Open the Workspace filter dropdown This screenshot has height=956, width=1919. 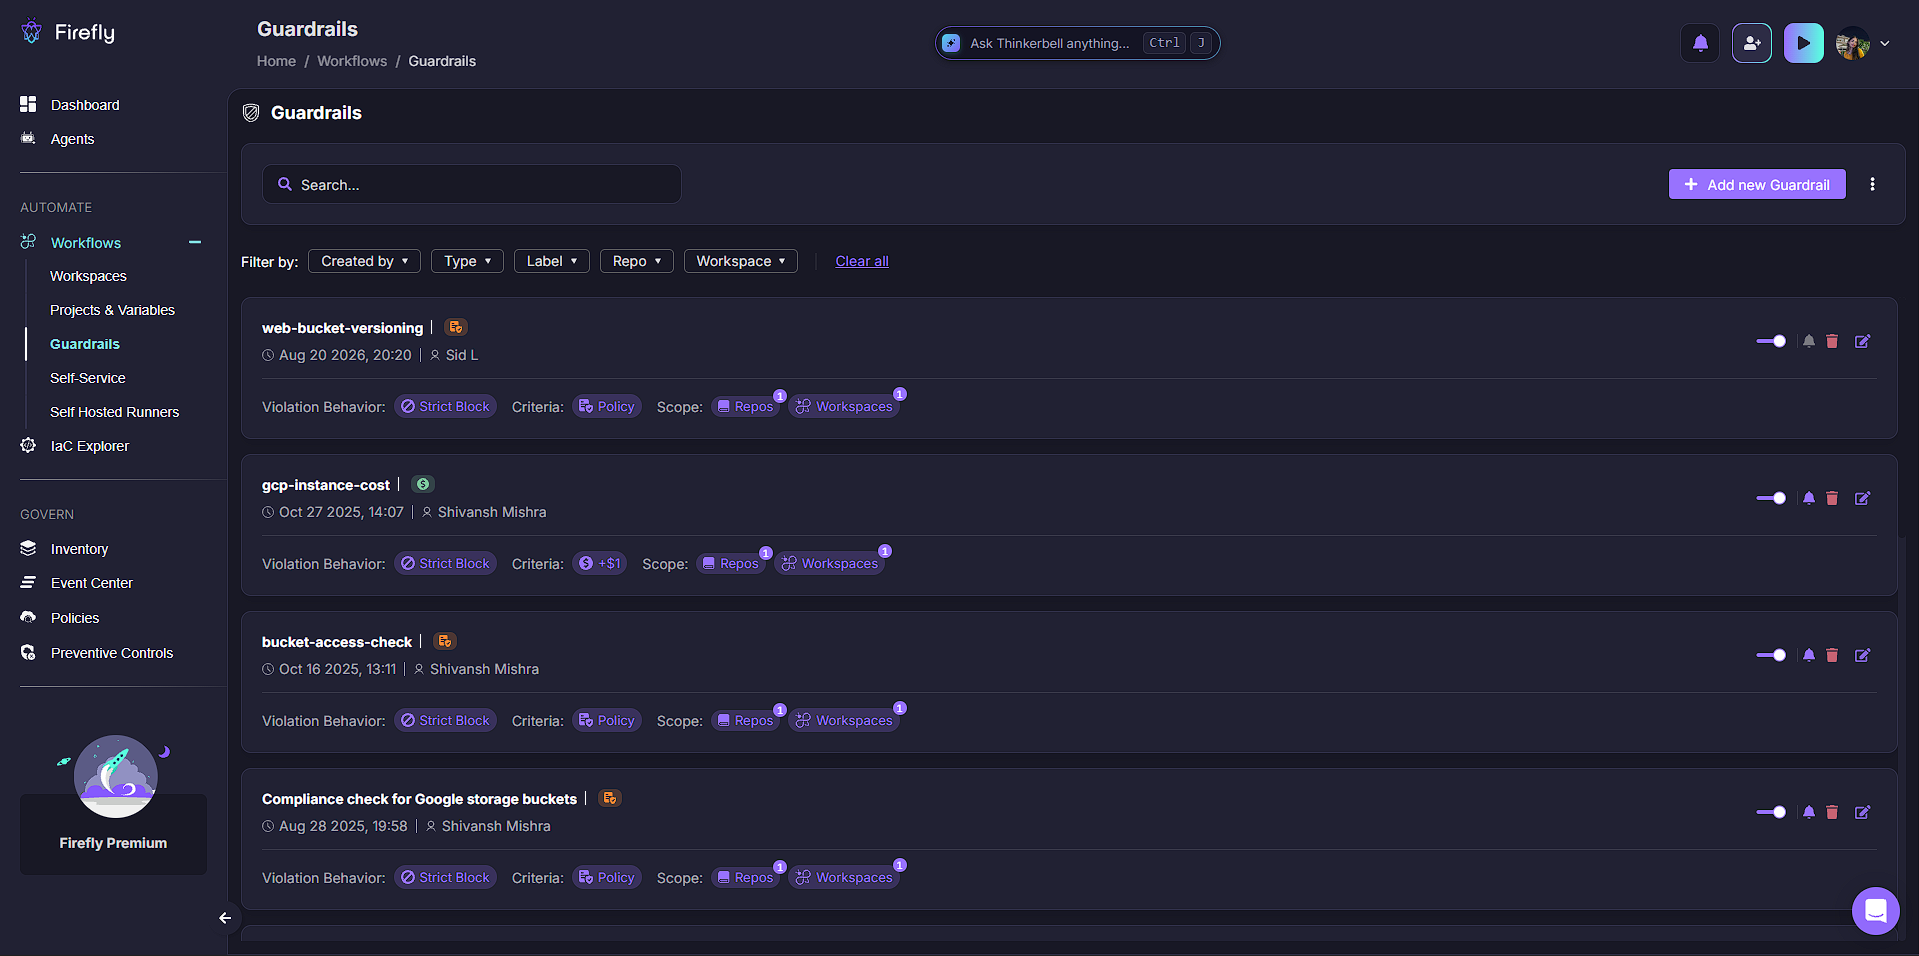pos(741,261)
